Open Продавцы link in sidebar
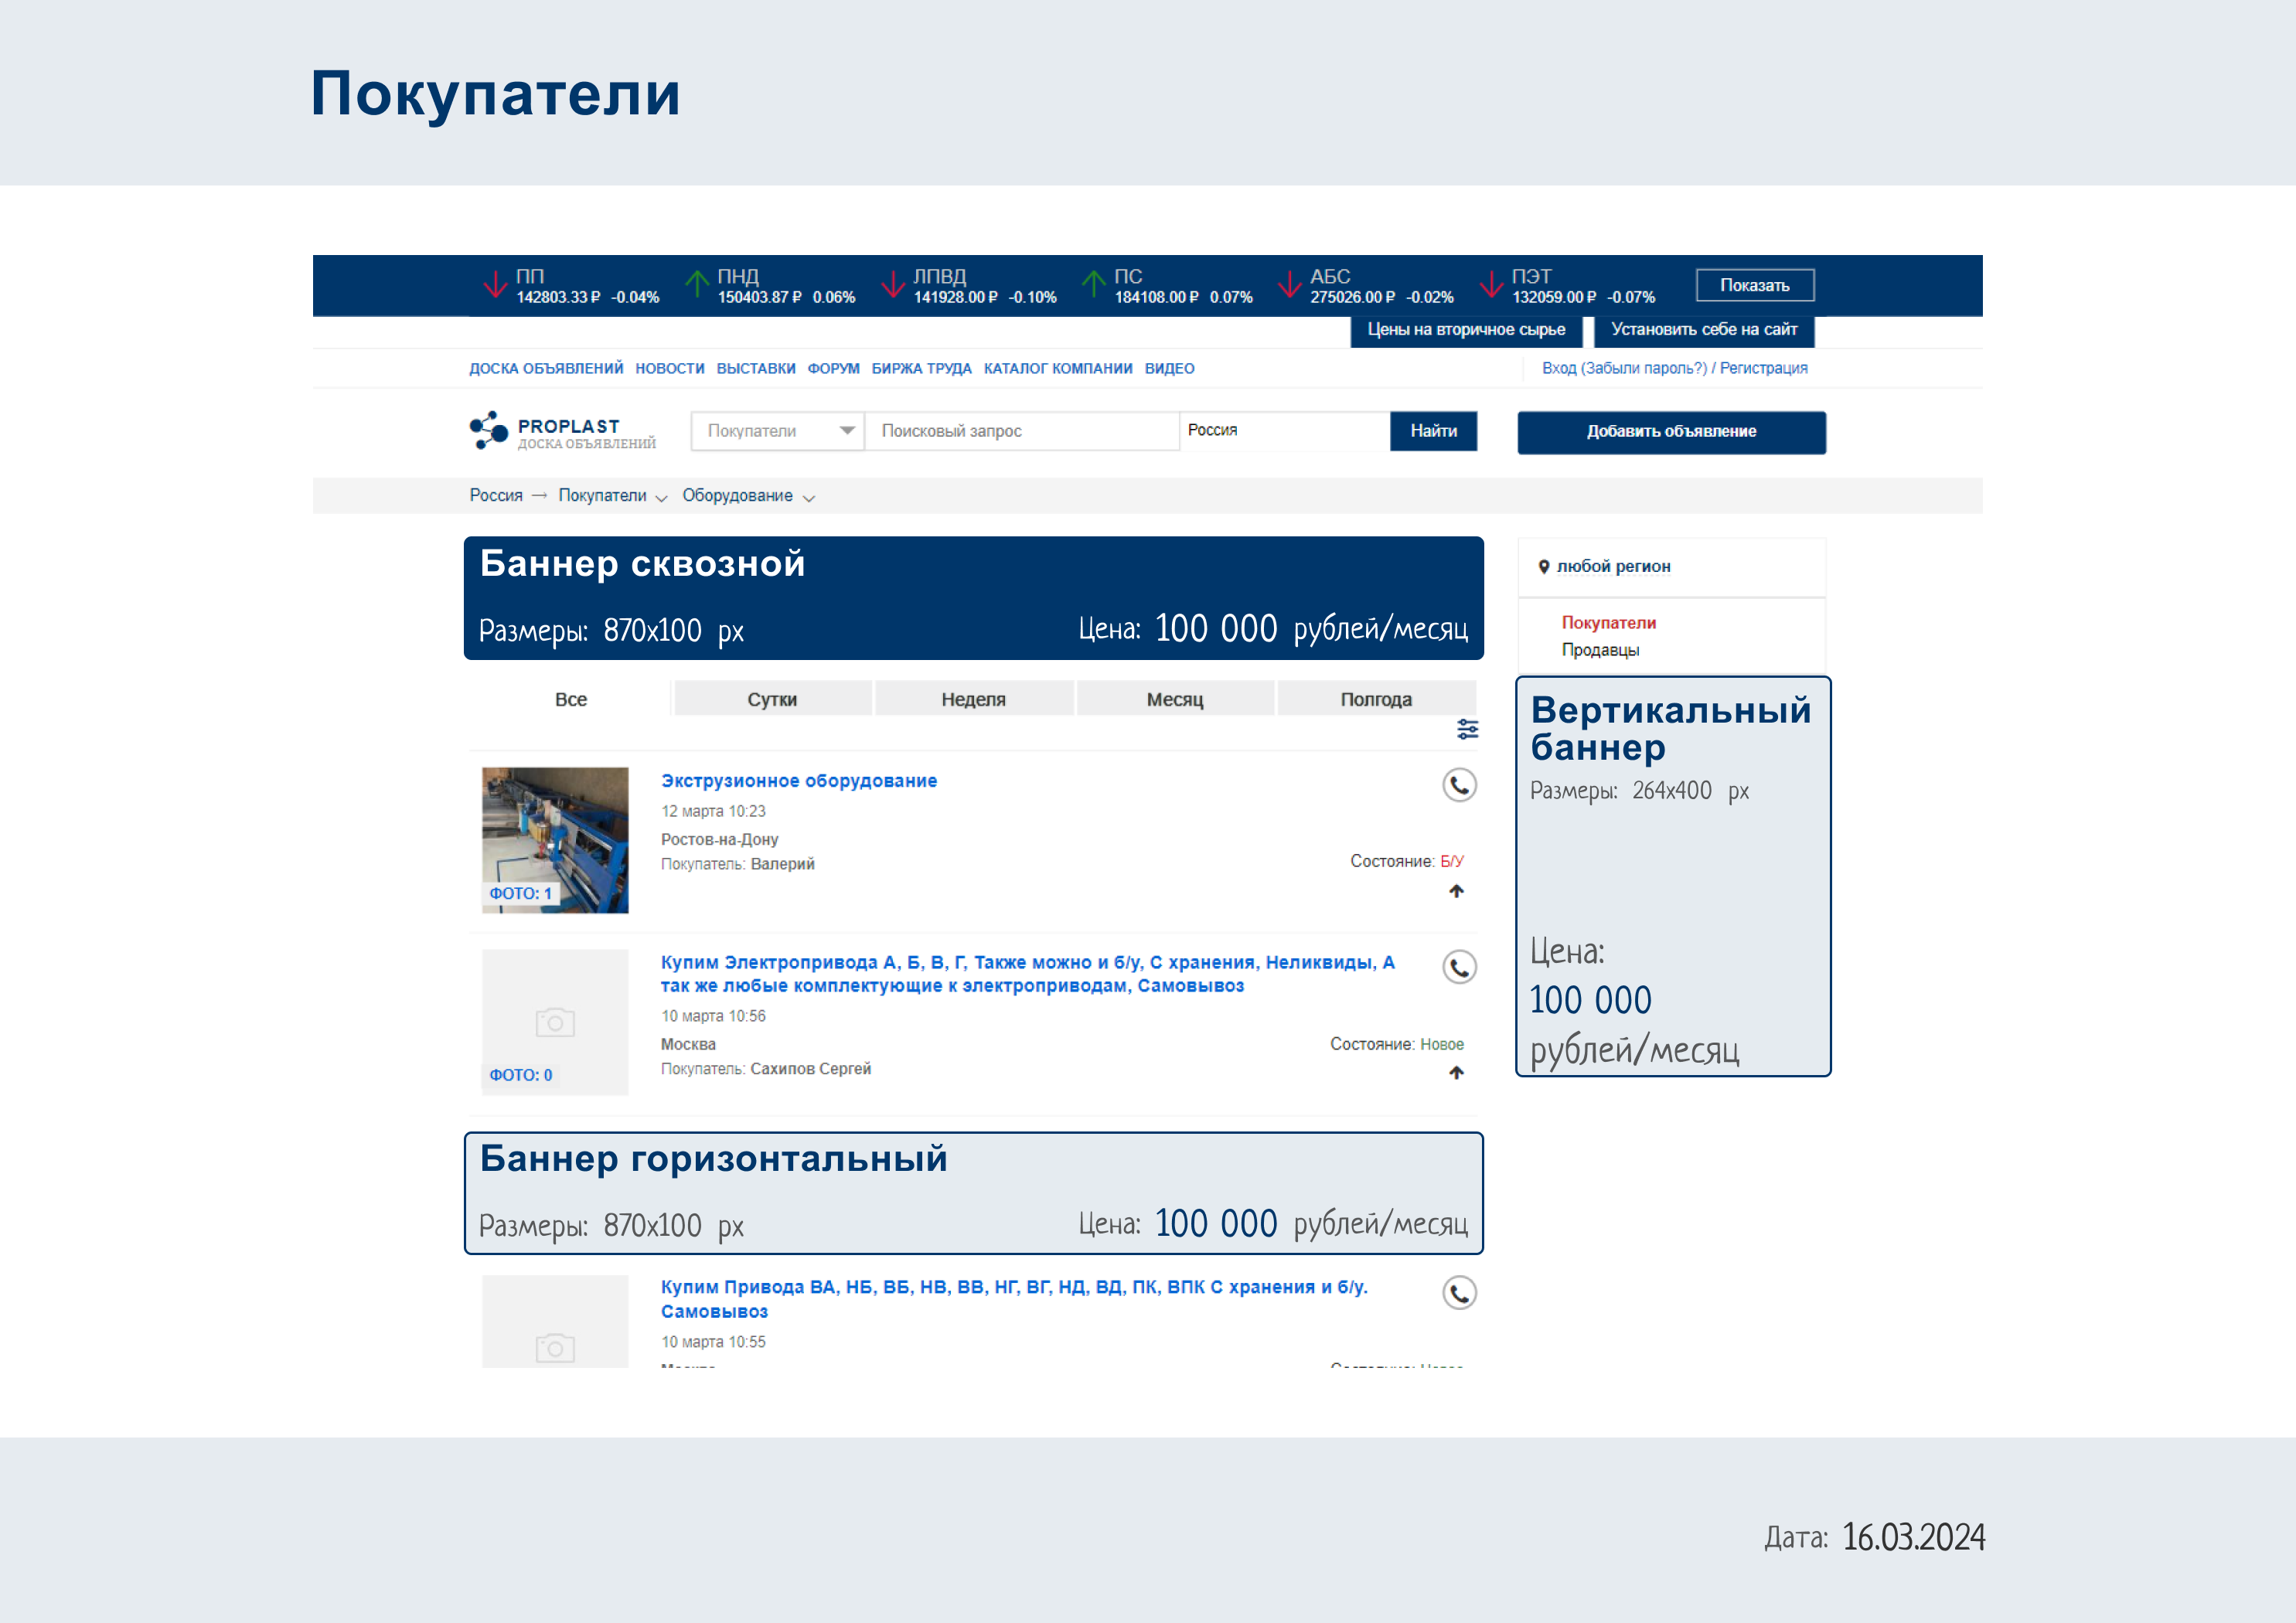The width and height of the screenshot is (2296, 1623). pyautogui.click(x=1600, y=650)
